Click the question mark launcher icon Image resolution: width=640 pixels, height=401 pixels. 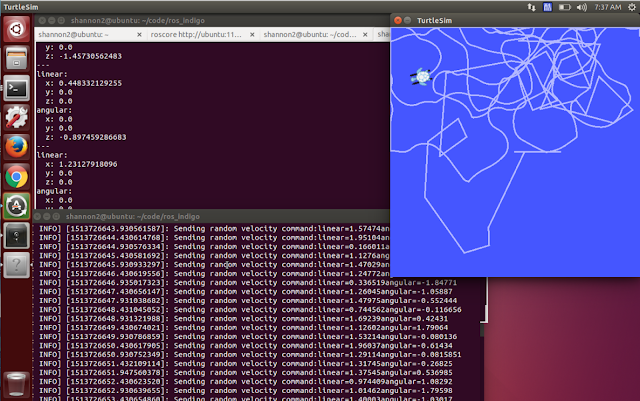pos(16,265)
